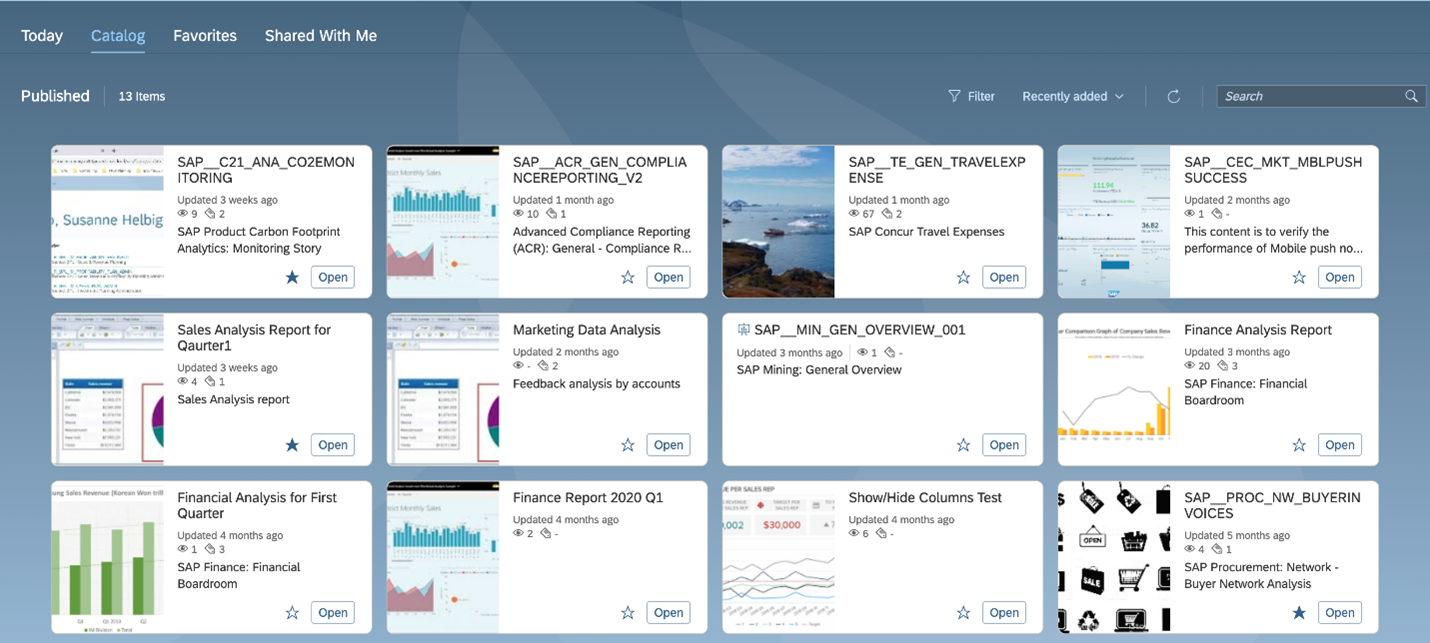1430x643 pixels.
Task: Unfavorite Sales Analysis Report for Qaurter1
Action: tap(292, 445)
